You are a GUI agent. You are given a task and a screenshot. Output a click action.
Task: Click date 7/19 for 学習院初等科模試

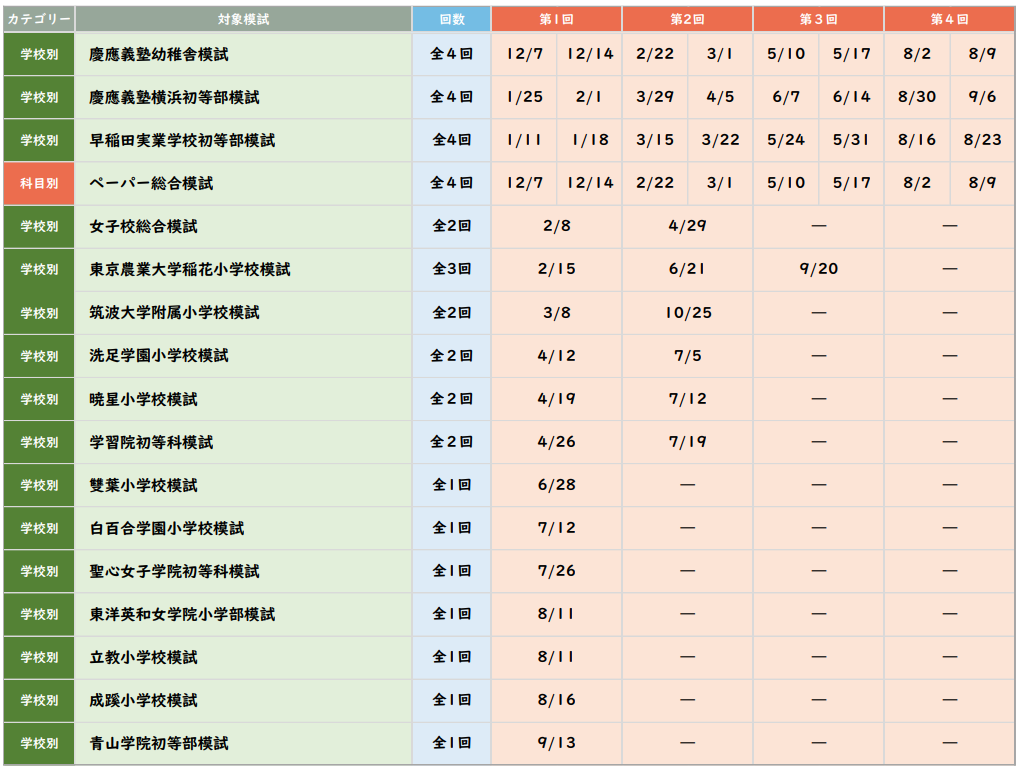[x=688, y=442]
